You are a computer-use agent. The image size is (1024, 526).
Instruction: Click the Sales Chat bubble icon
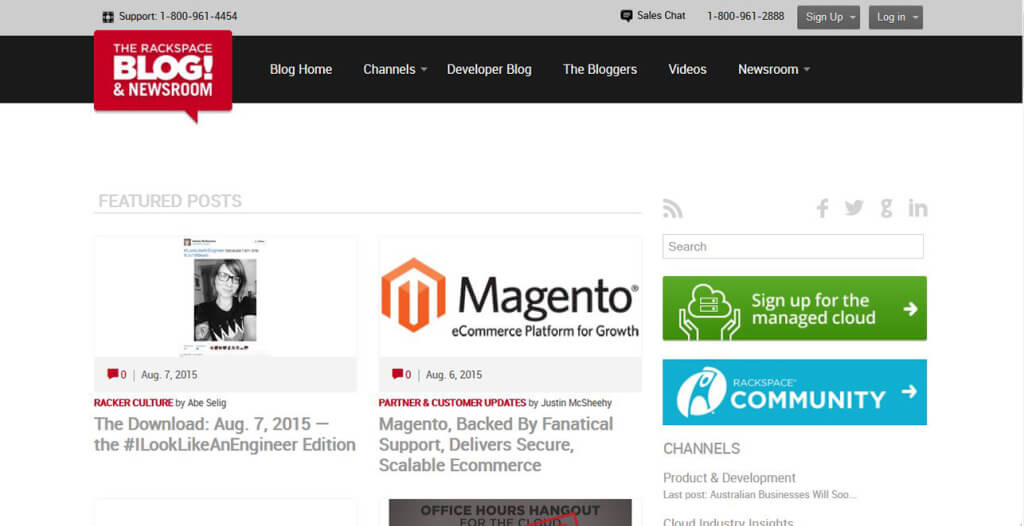point(626,16)
